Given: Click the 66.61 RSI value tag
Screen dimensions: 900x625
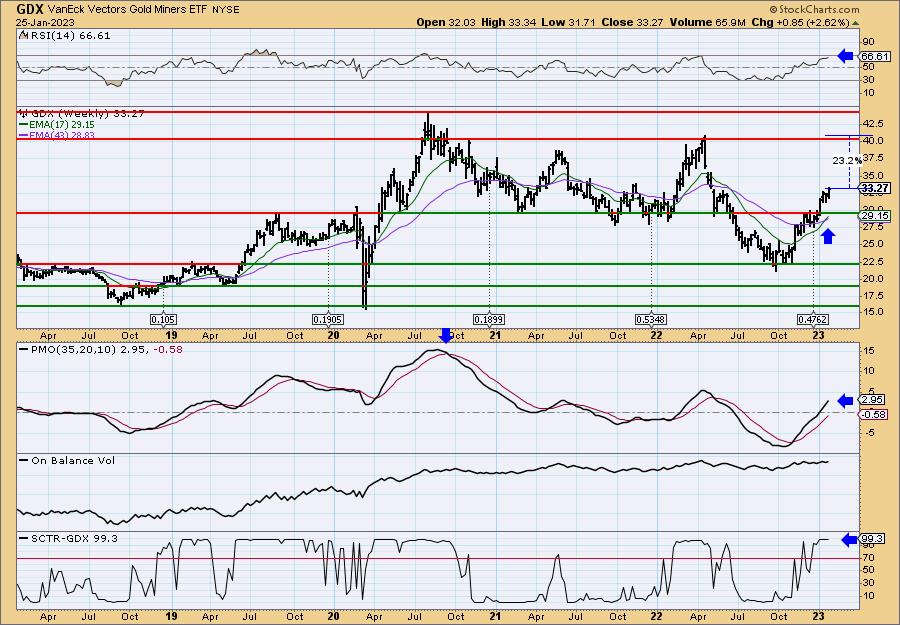Looking at the screenshot, I should click(x=875, y=58).
